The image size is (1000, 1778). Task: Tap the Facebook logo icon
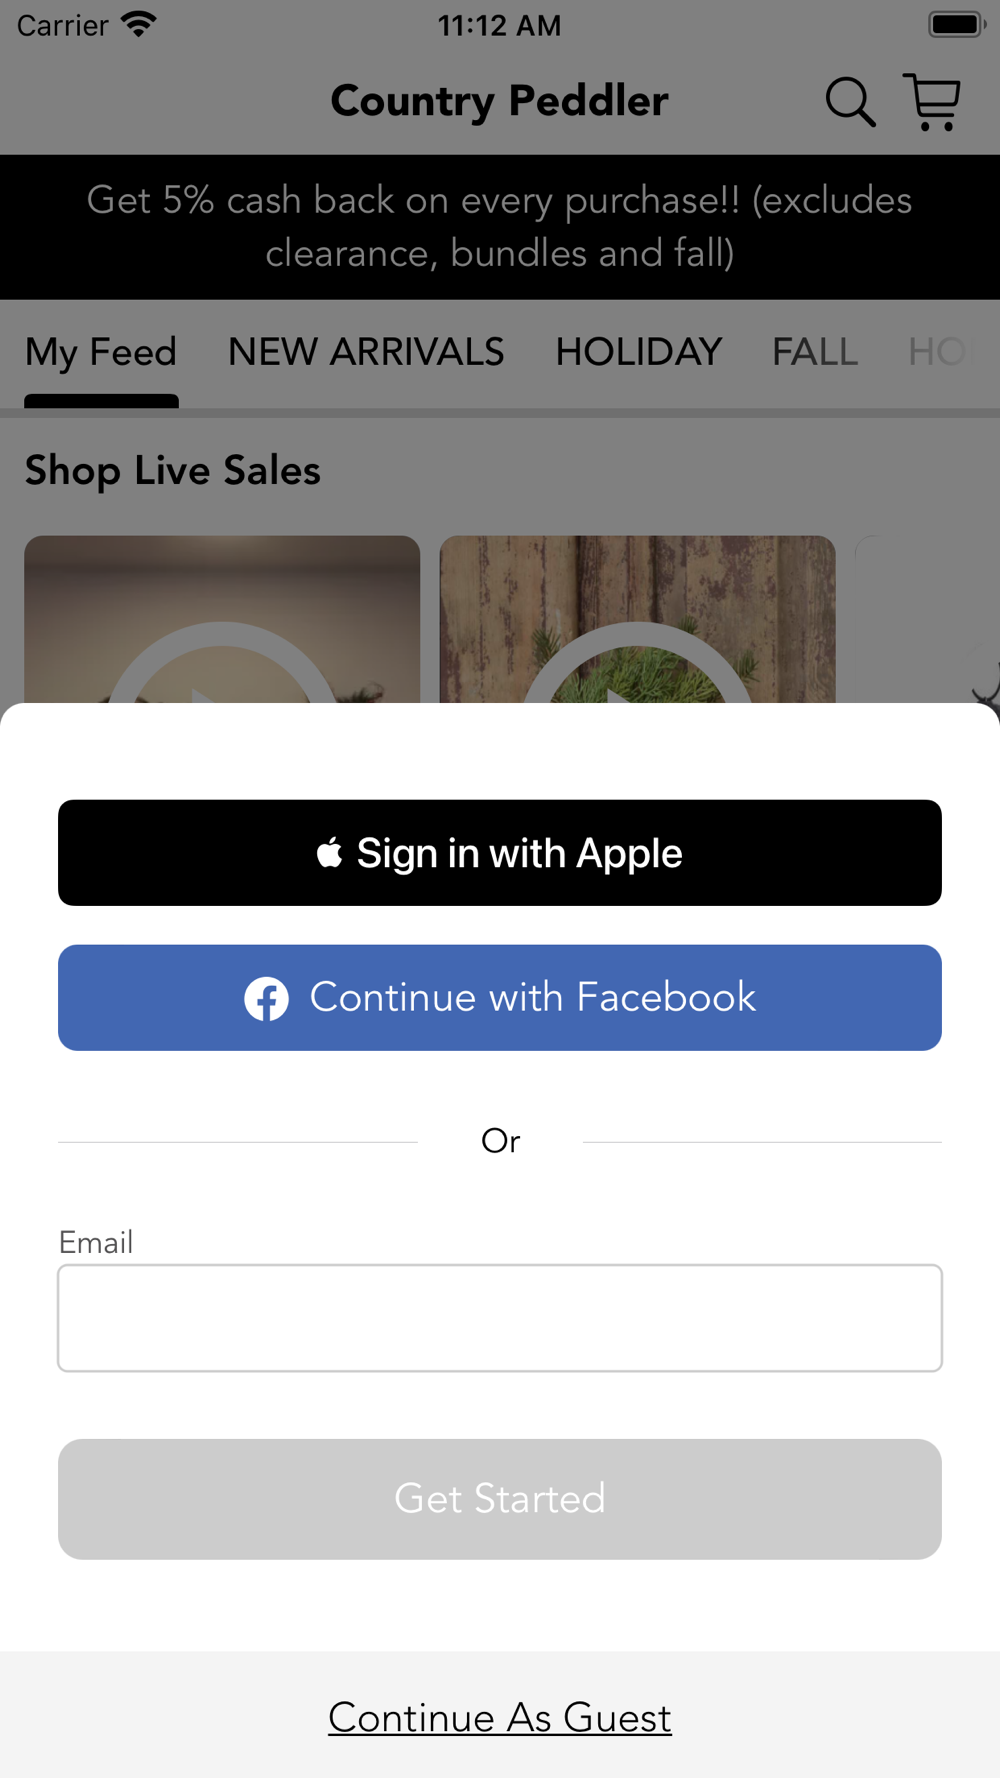[267, 998]
